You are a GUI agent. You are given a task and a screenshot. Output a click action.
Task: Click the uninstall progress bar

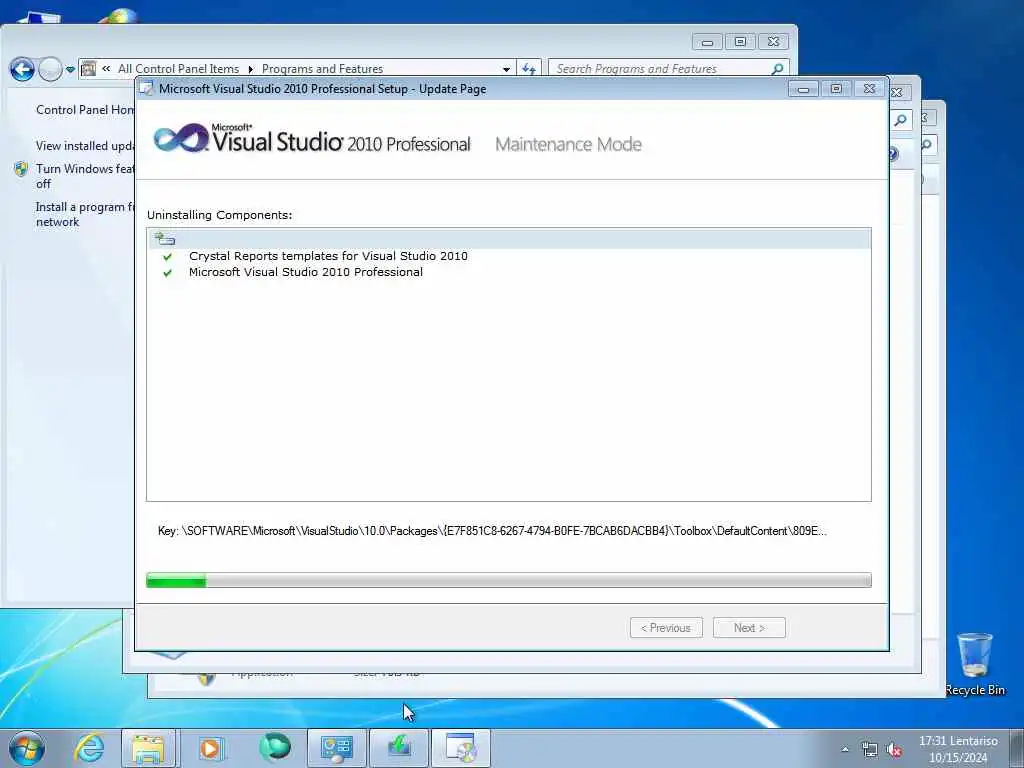(509, 580)
